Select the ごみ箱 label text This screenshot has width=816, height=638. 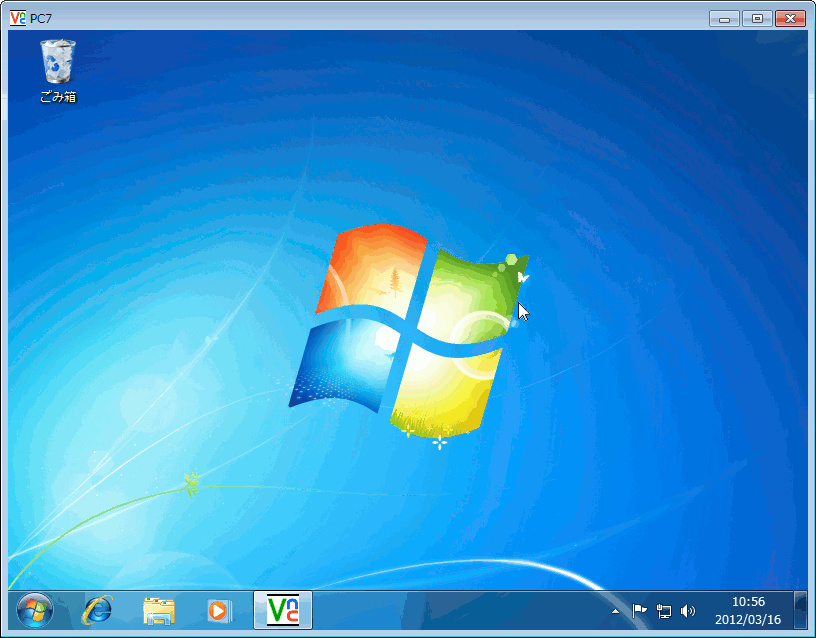coord(58,97)
